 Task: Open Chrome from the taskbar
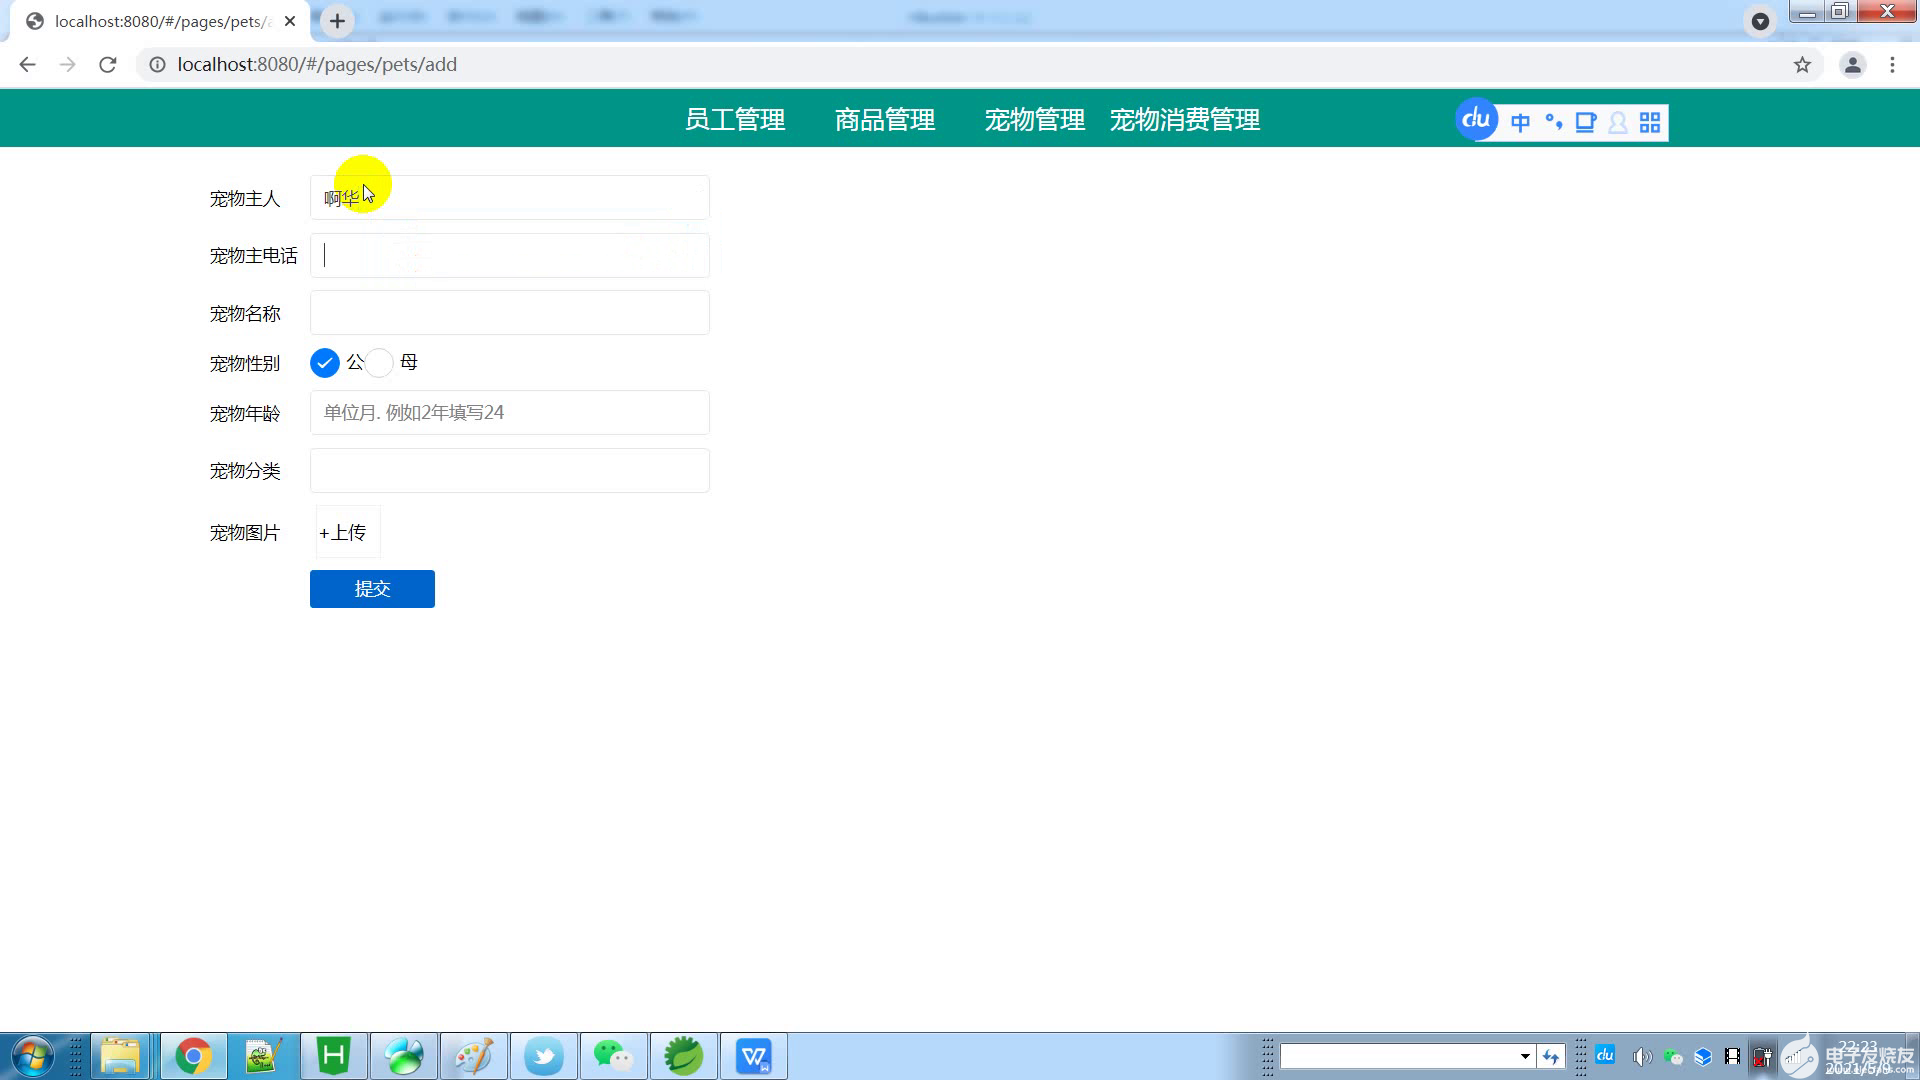tap(193, 1056)
